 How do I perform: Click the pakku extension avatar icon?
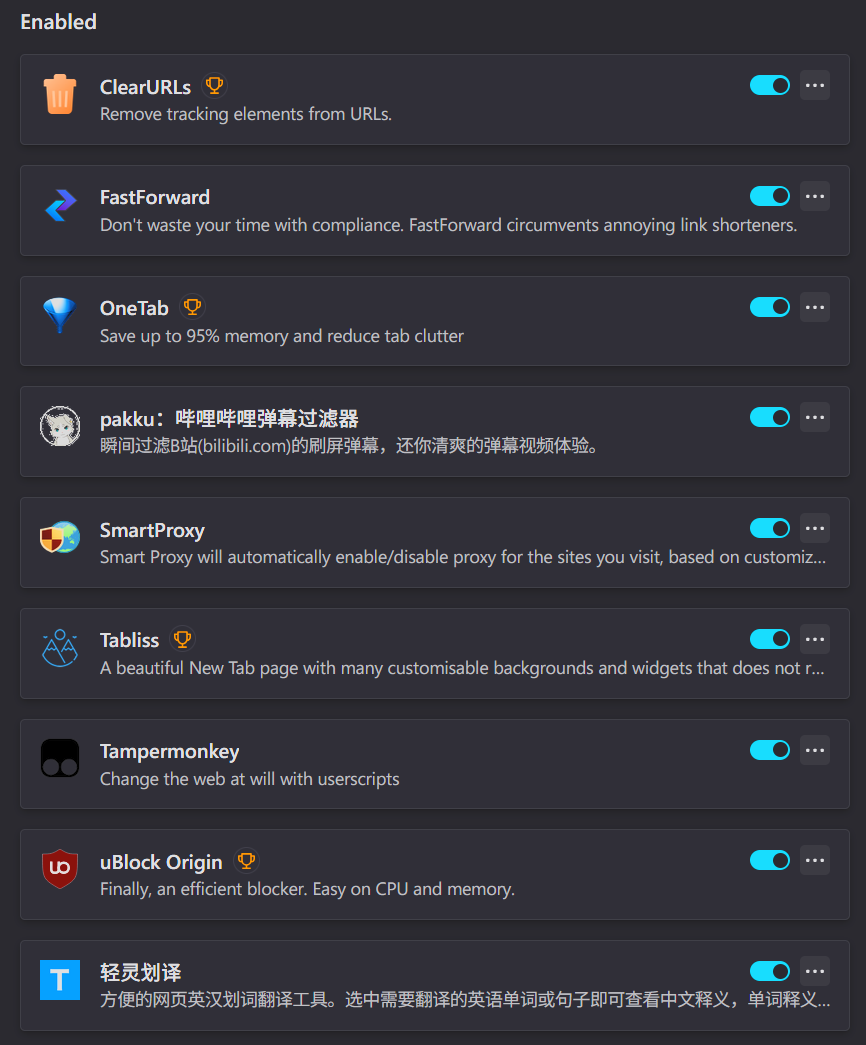(60, 426)
